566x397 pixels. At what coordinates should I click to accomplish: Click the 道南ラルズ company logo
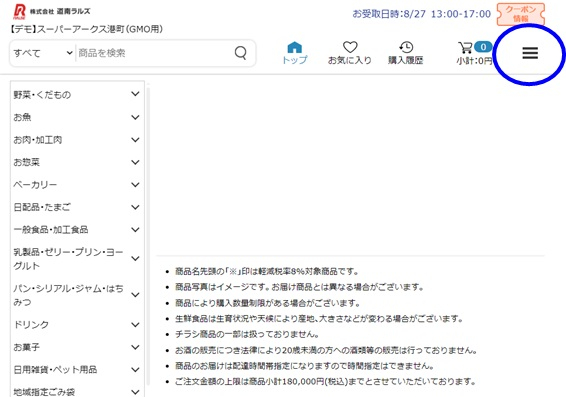[52, 12]
